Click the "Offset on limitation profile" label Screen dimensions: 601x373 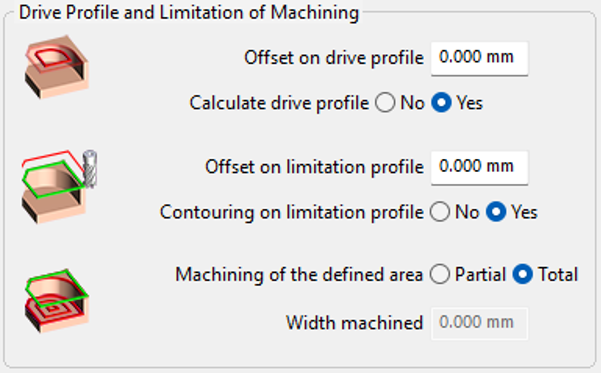pyautogui.click(x=314, y=168)
